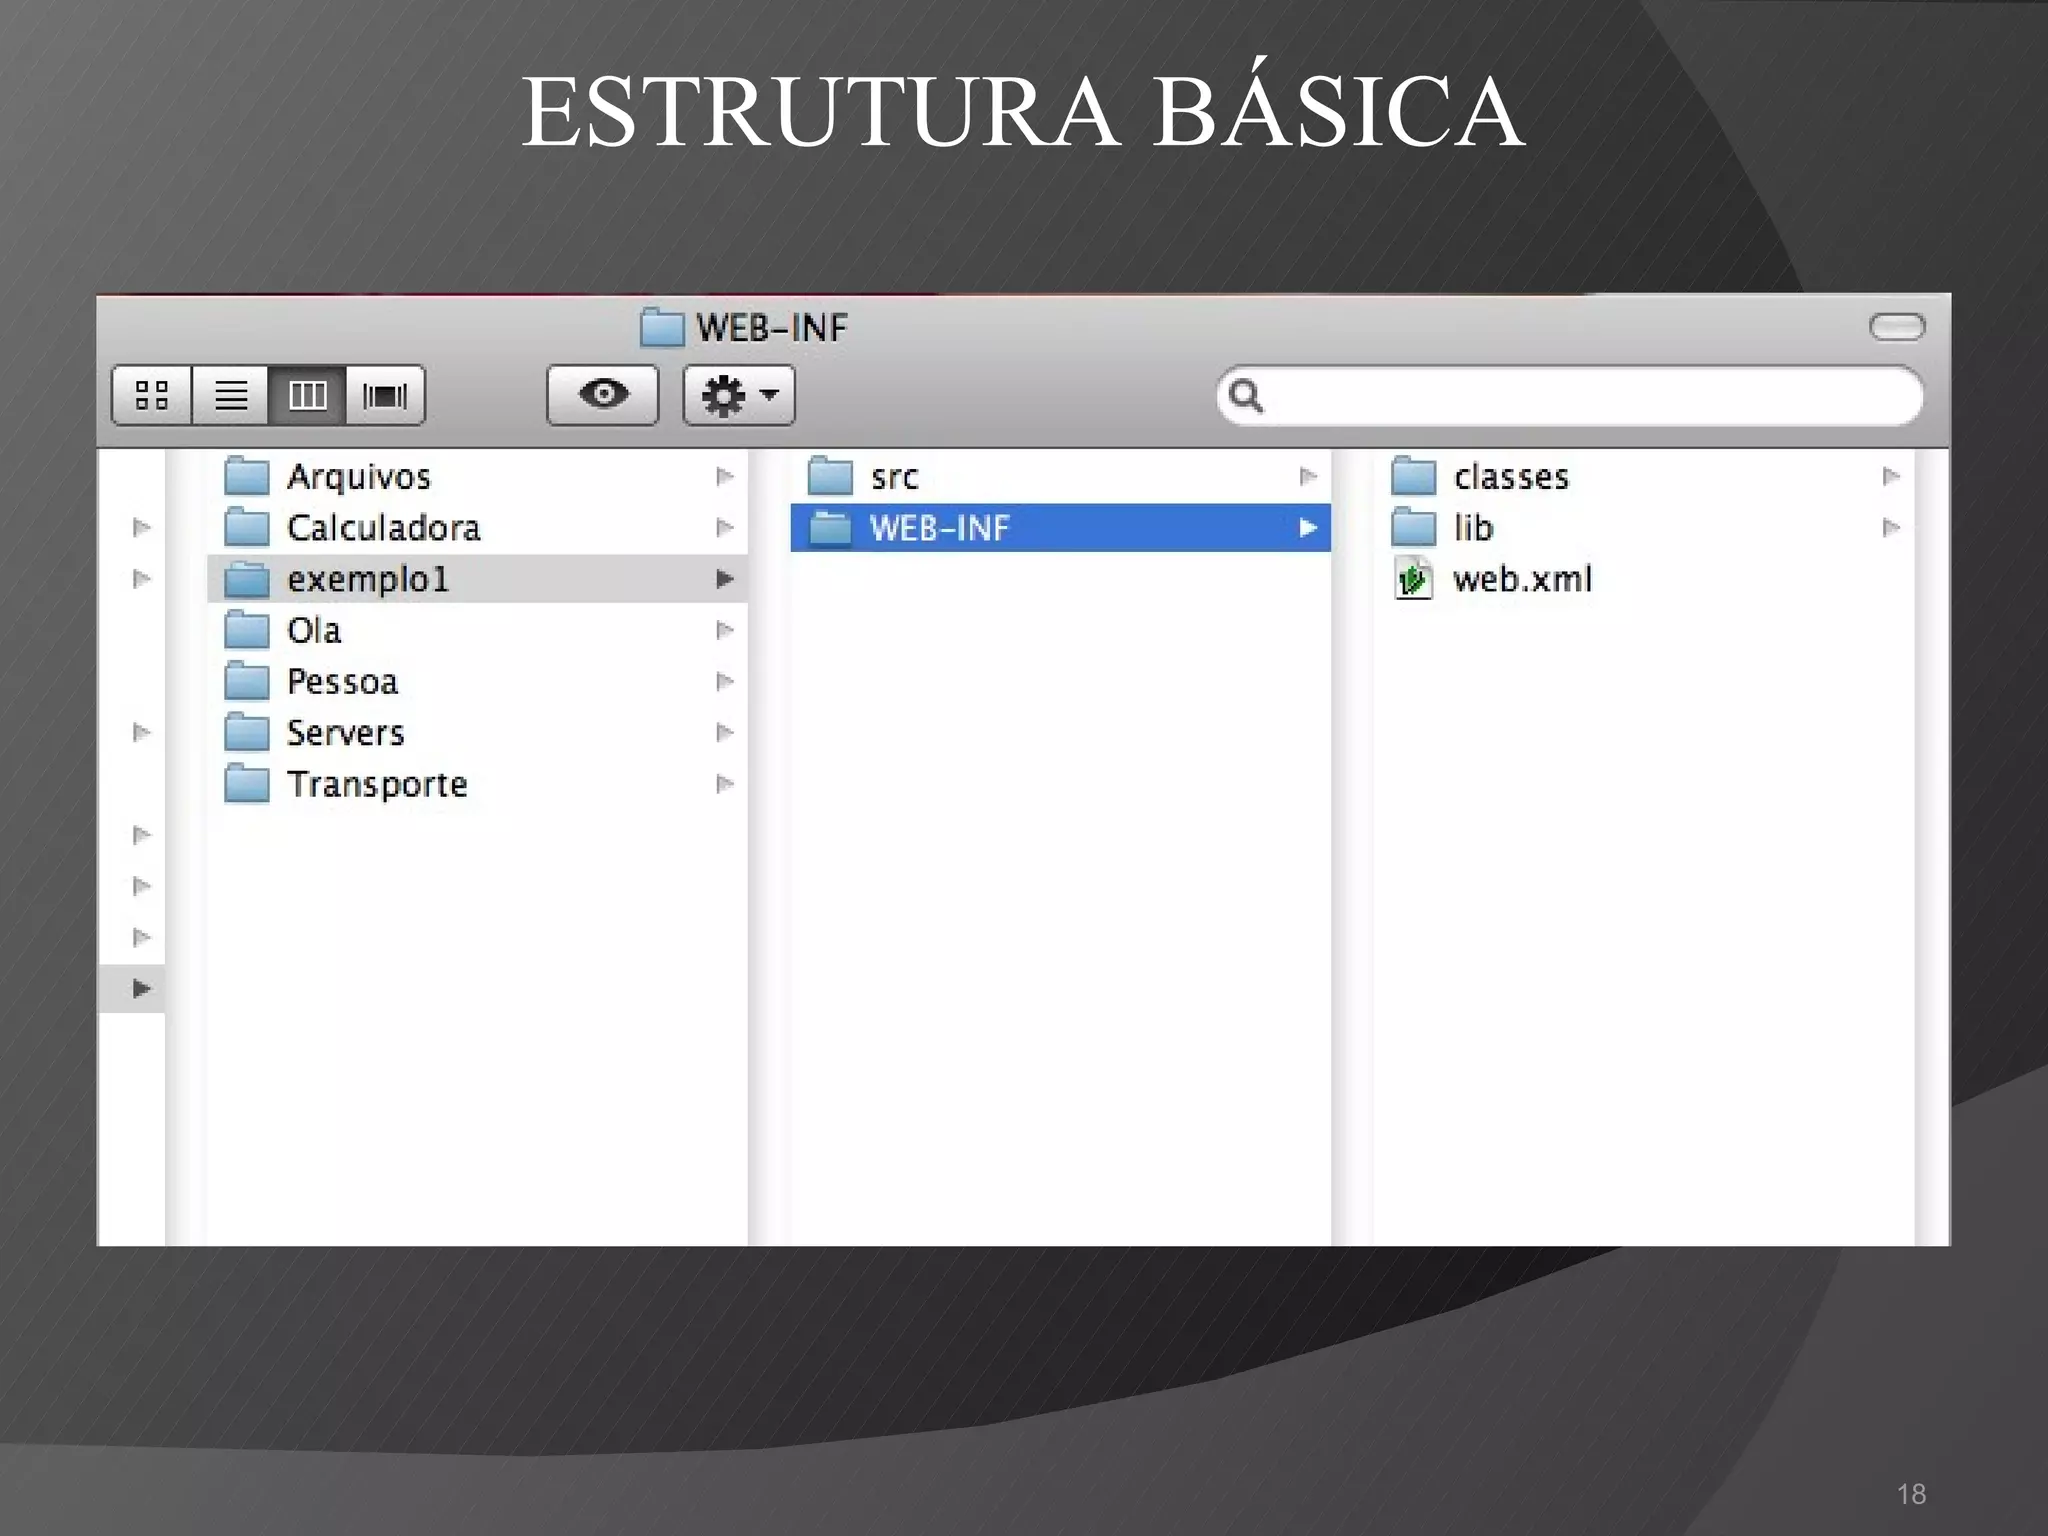Click the Quick Look eye button
Image resolution: width=2048 pixels, height=1536 pixels.
(603, 395)
